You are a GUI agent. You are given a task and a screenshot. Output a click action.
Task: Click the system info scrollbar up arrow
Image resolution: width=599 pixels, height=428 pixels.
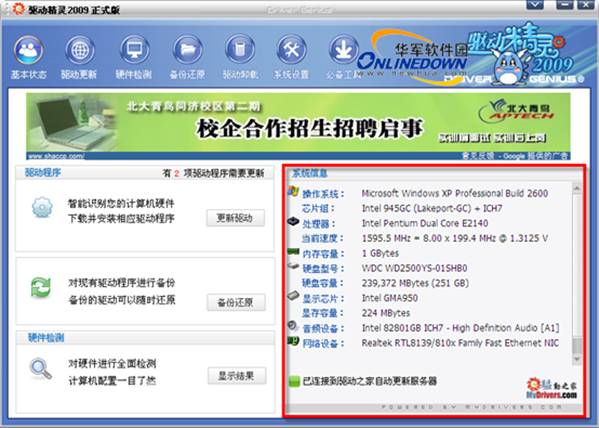click(577, 188)
